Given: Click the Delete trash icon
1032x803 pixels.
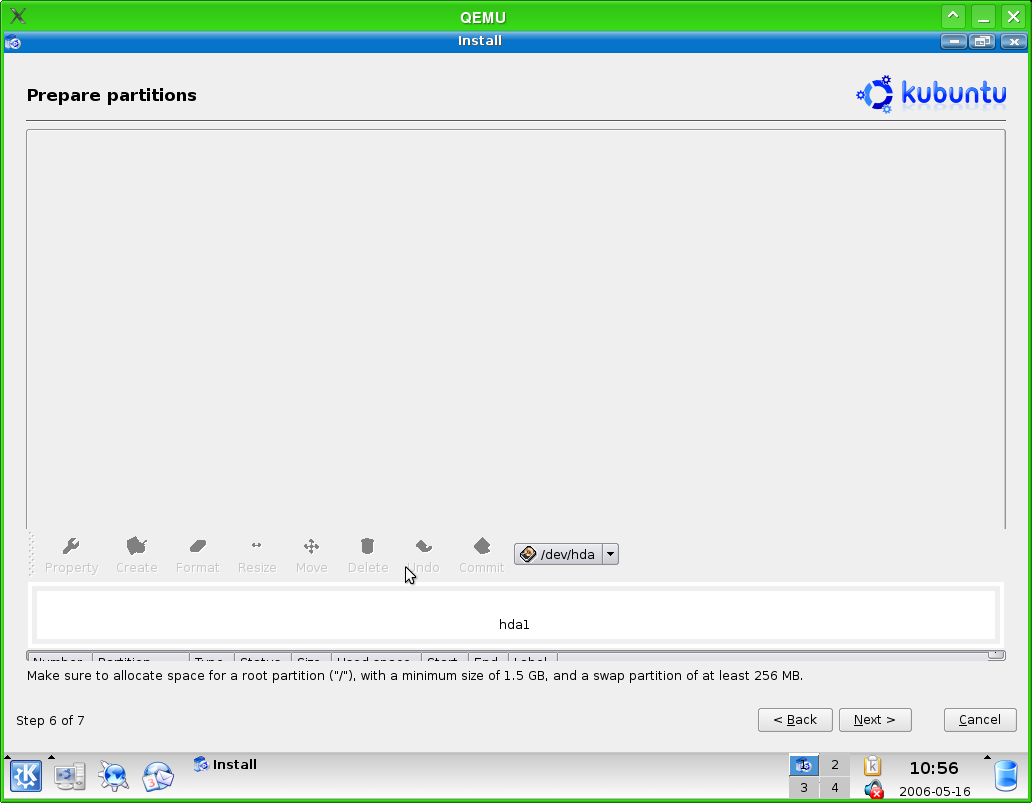Looking at the screenshot, I should tap(367, 554).
